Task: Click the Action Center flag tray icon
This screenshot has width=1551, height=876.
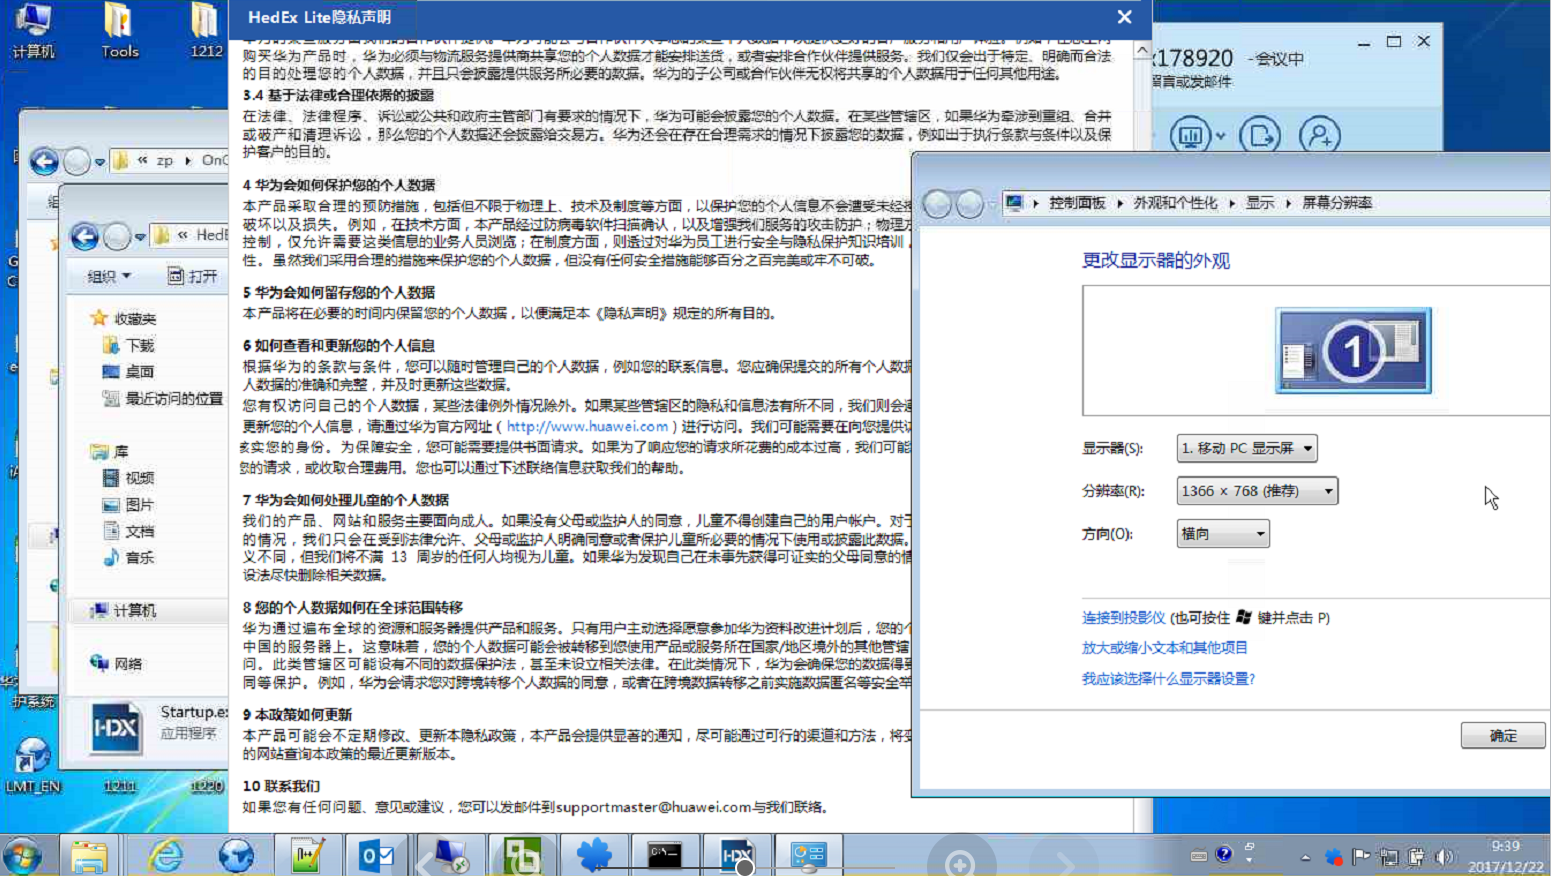Action: pos(1361,857)
